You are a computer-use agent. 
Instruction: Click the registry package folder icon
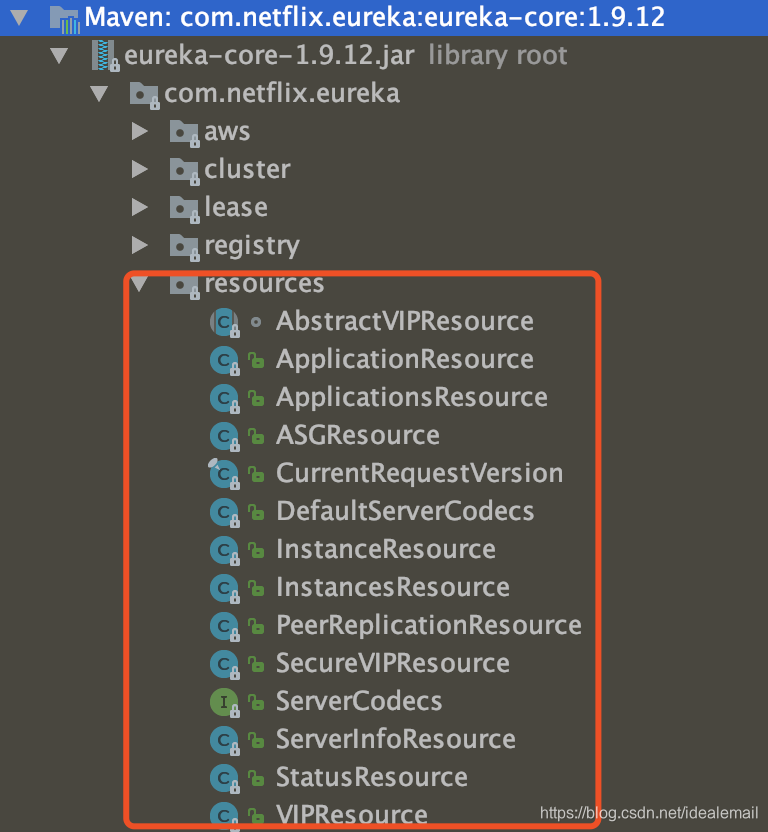coord(185,247)
